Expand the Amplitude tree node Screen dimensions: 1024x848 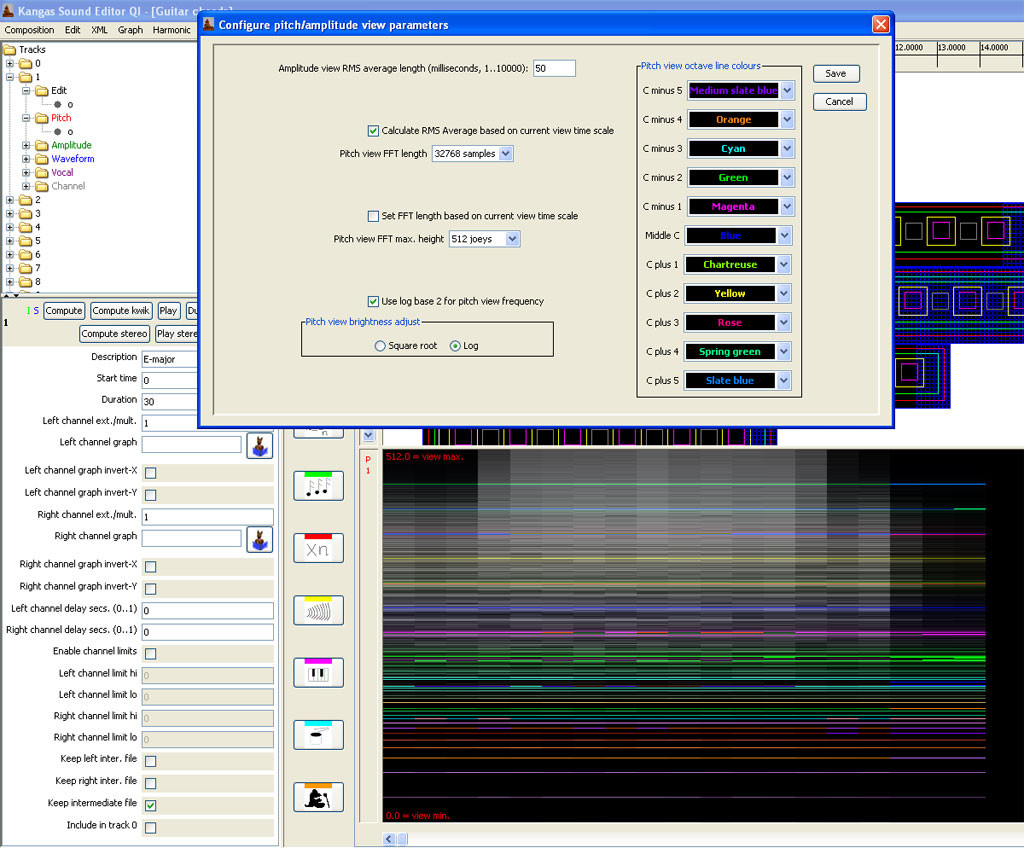pyautogui.click(x=26, y=145)
